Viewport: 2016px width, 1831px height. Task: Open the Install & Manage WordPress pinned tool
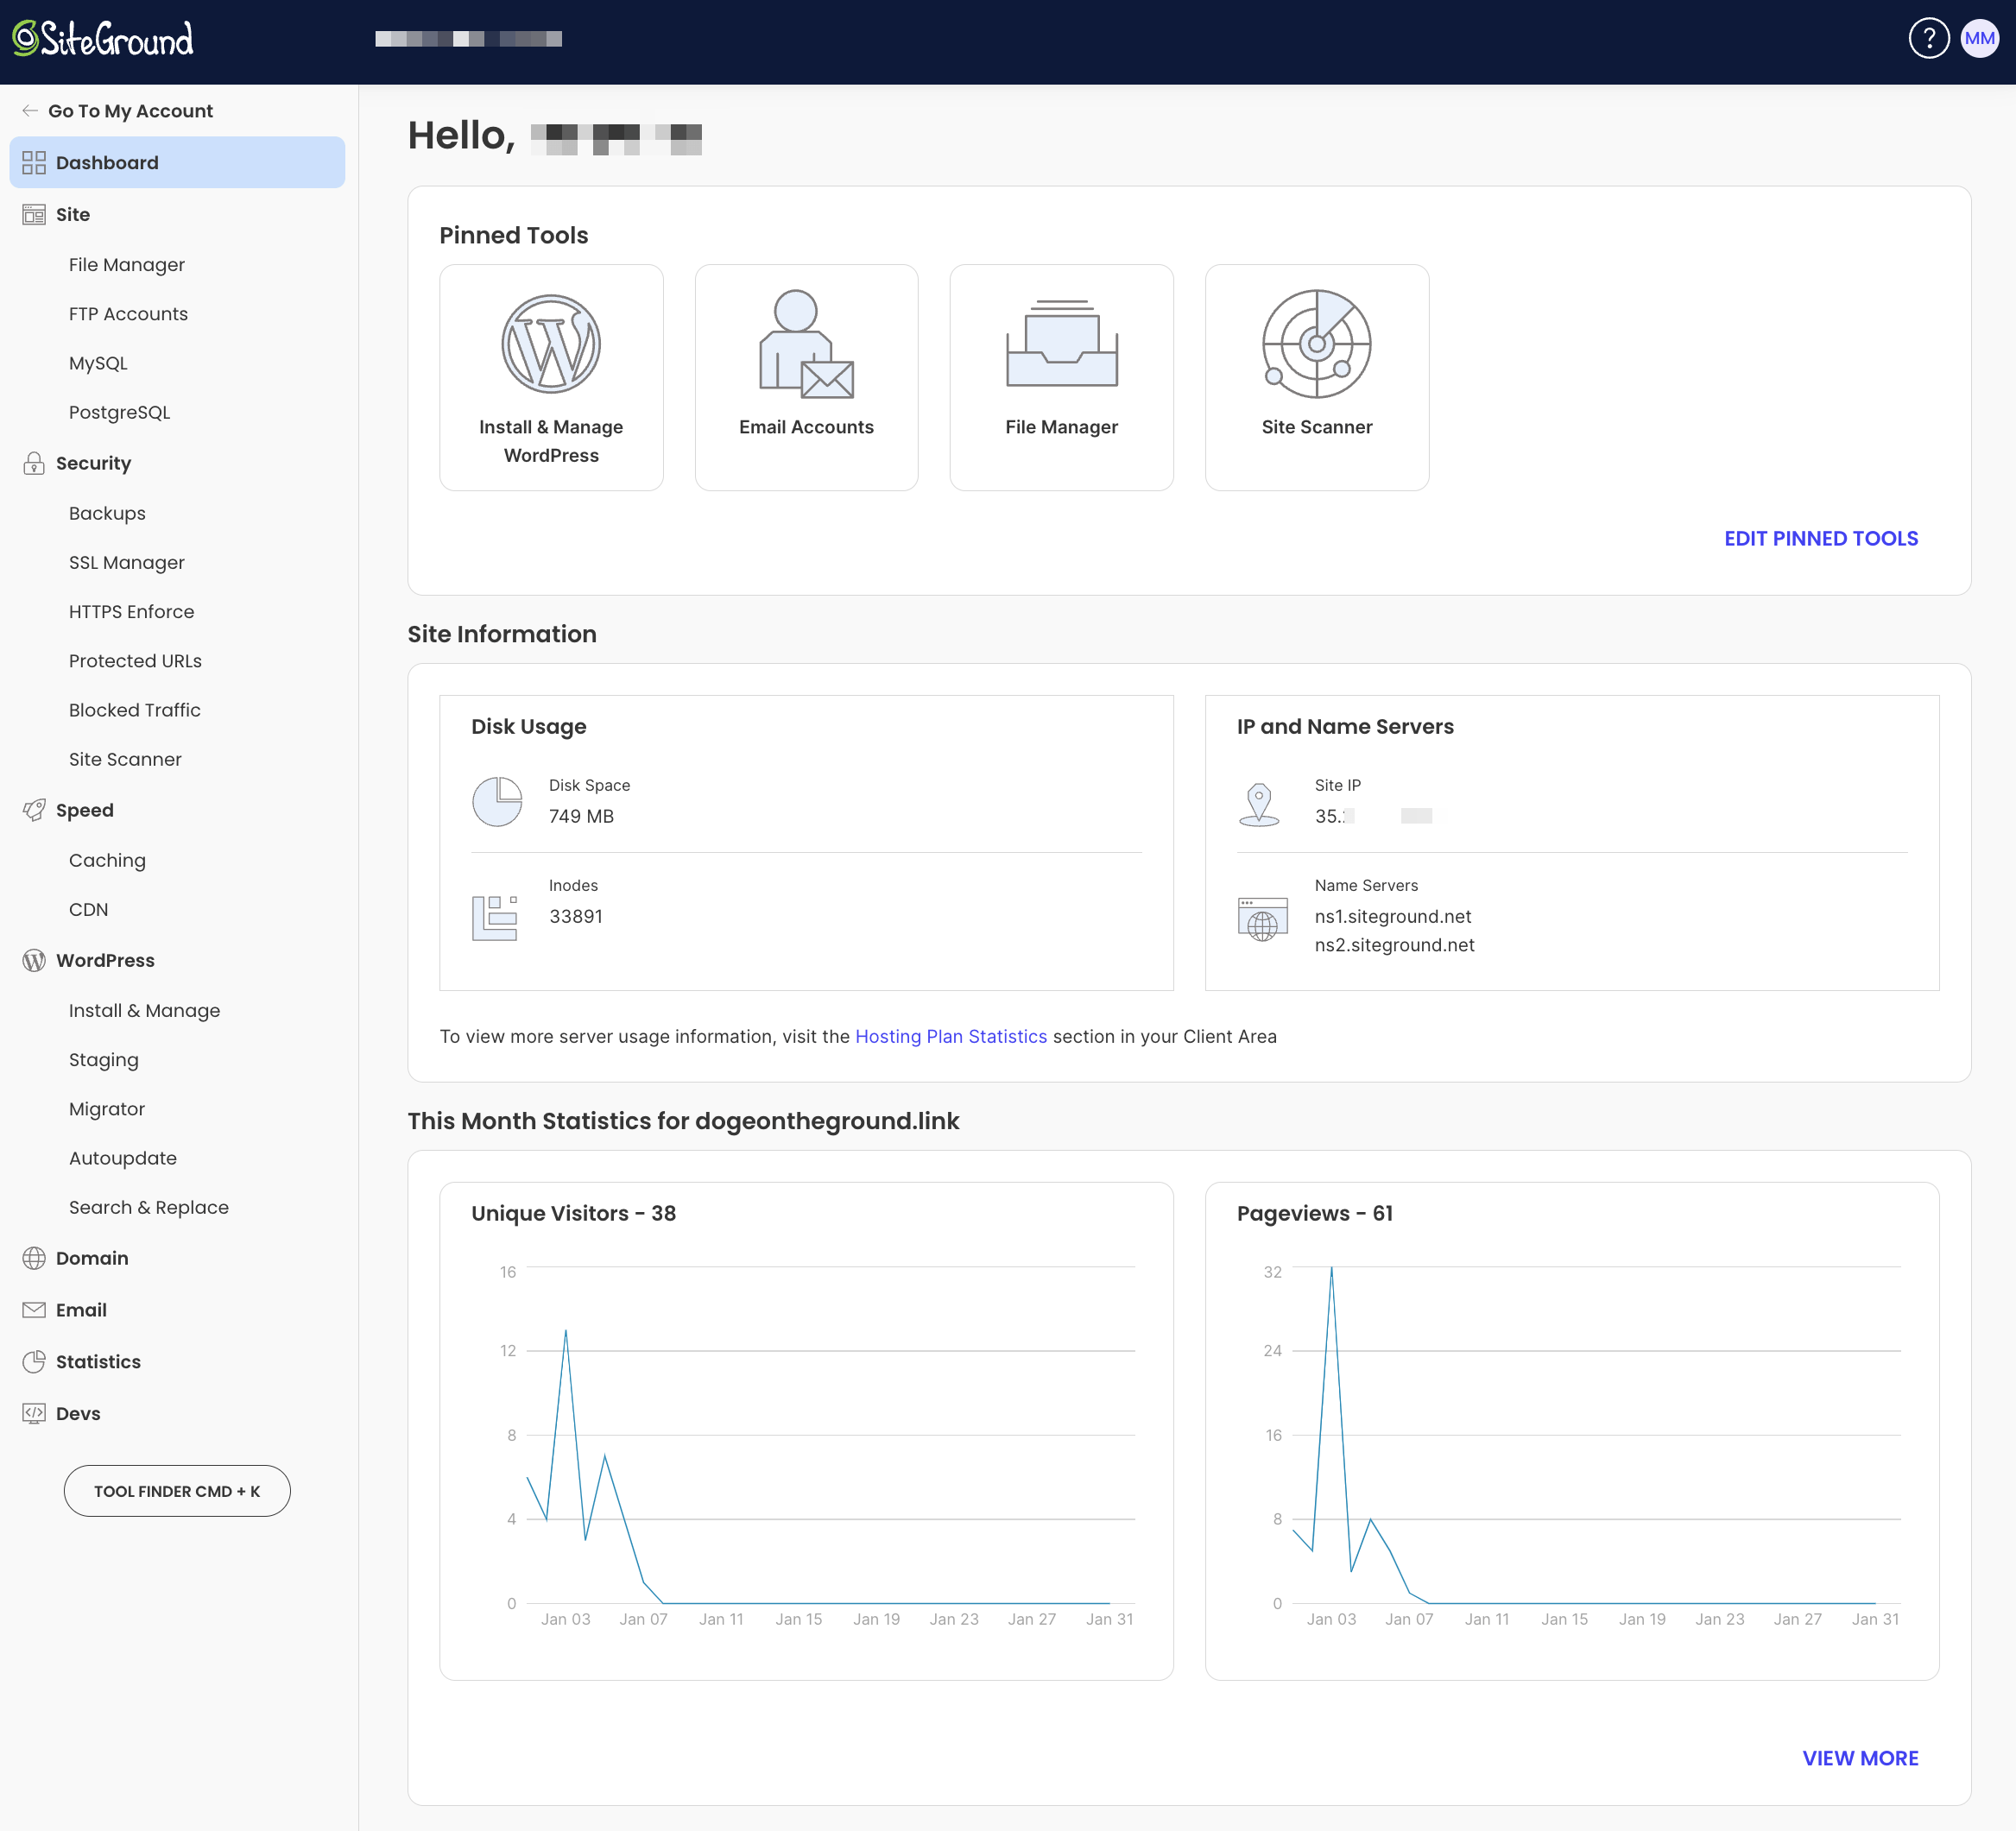point(551,378)
